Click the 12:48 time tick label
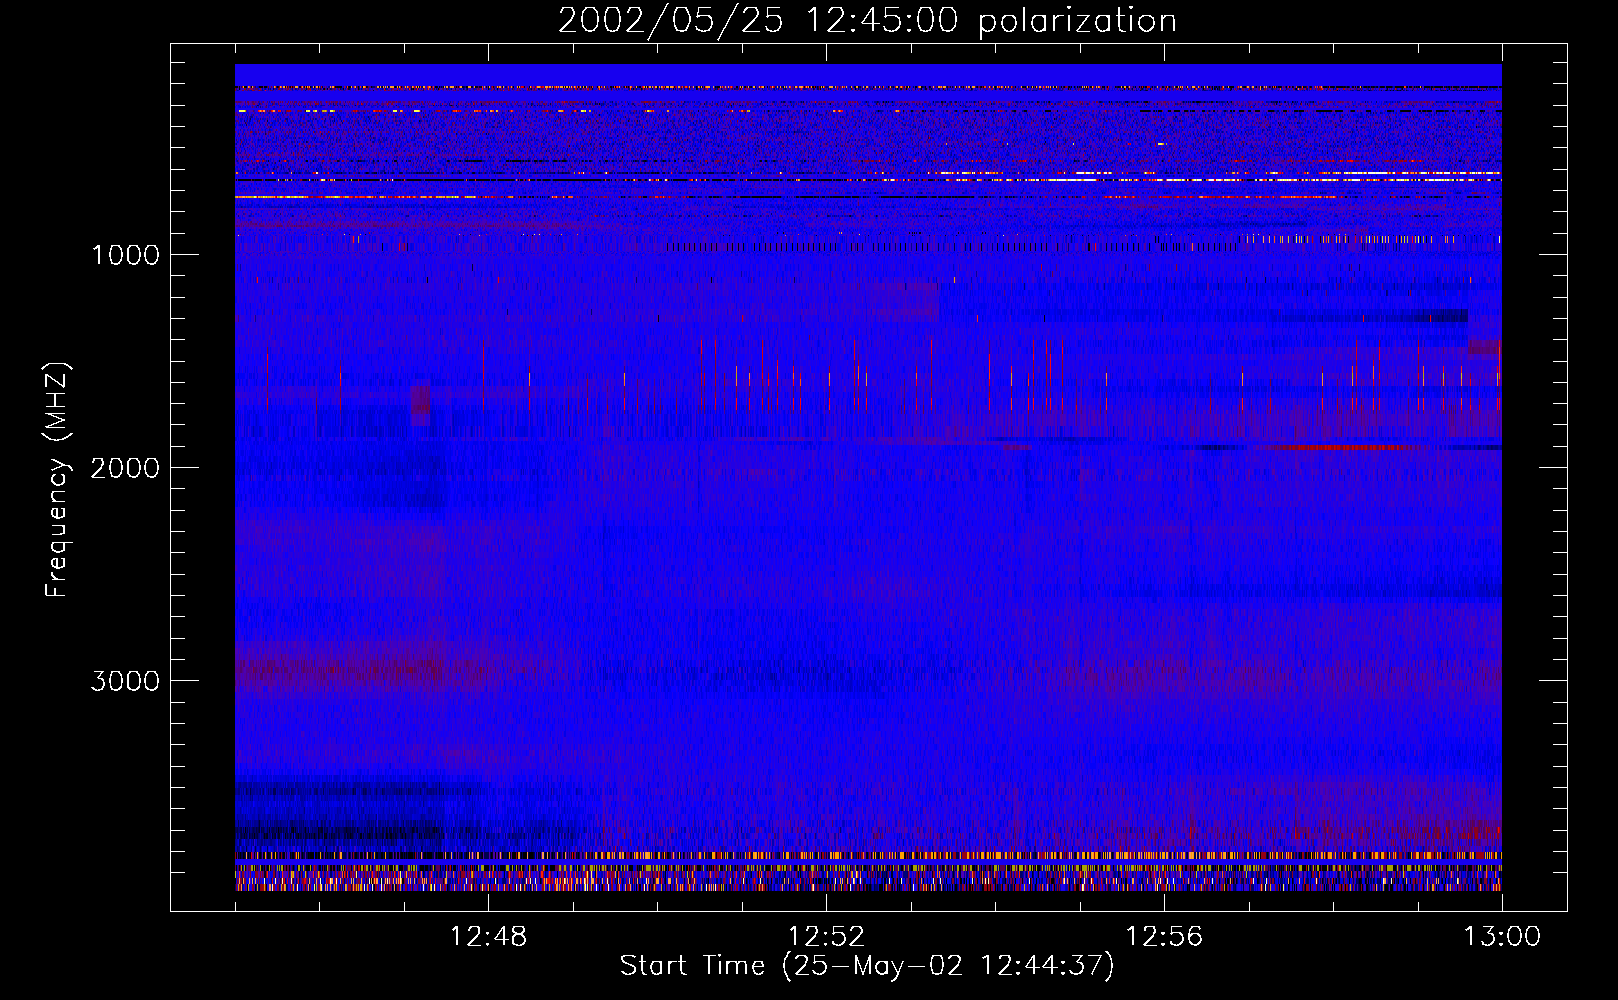Screen dimensions: 1618x1000 488,936
